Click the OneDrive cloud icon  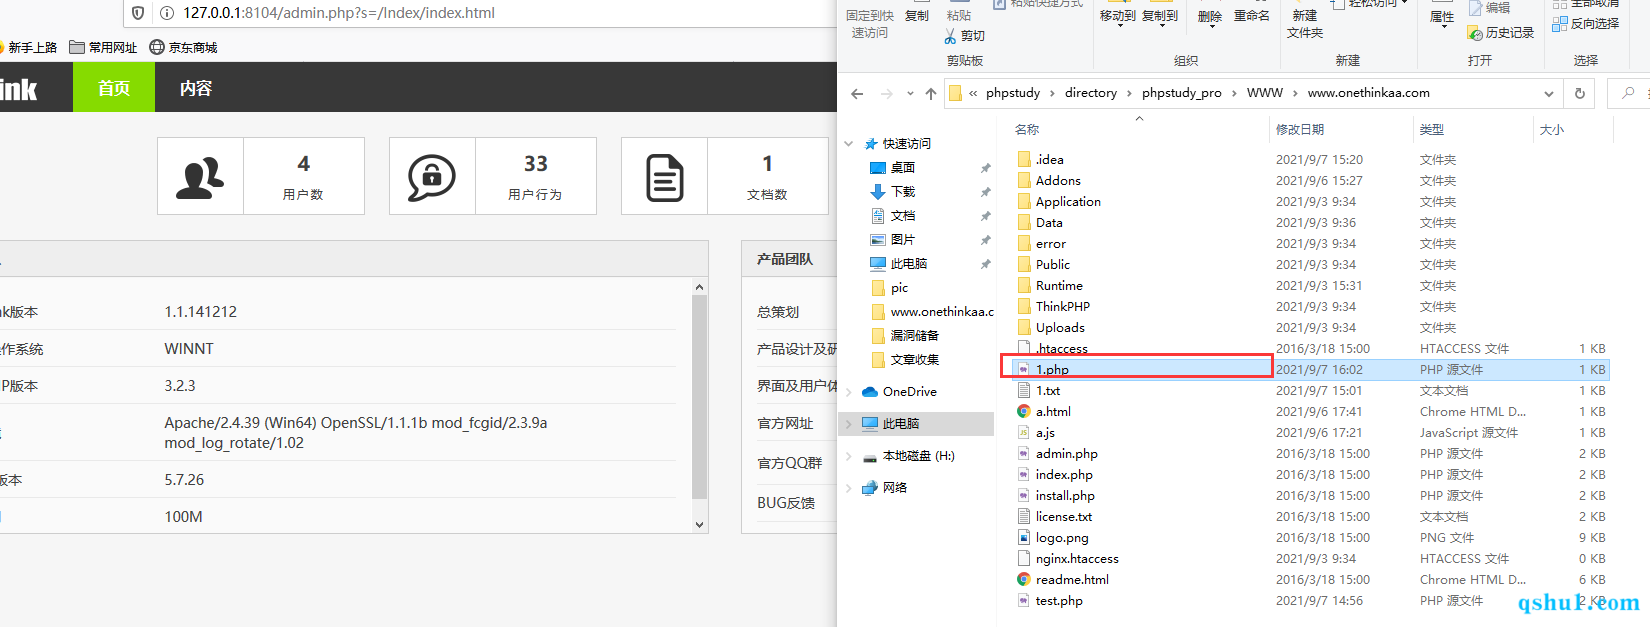[870, 392]
